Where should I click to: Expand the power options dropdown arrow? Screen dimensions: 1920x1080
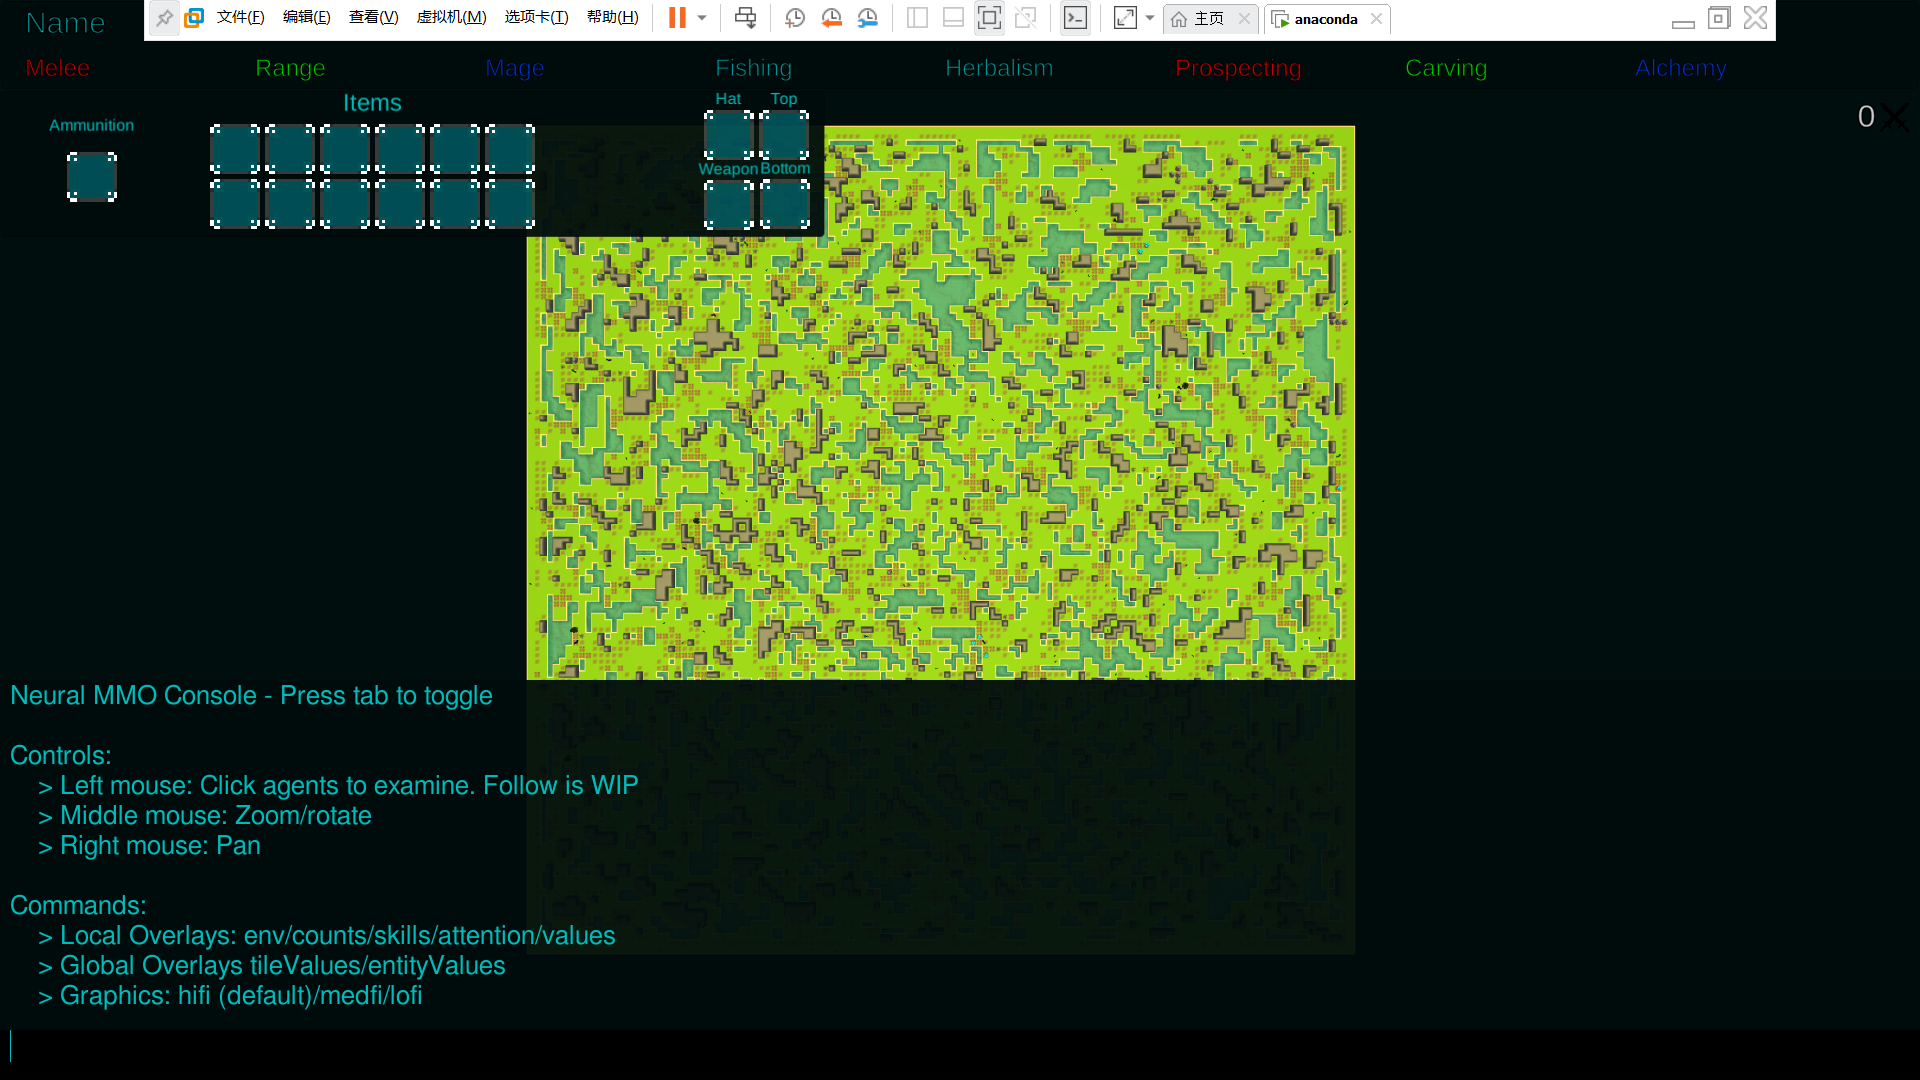click(702, 18)
